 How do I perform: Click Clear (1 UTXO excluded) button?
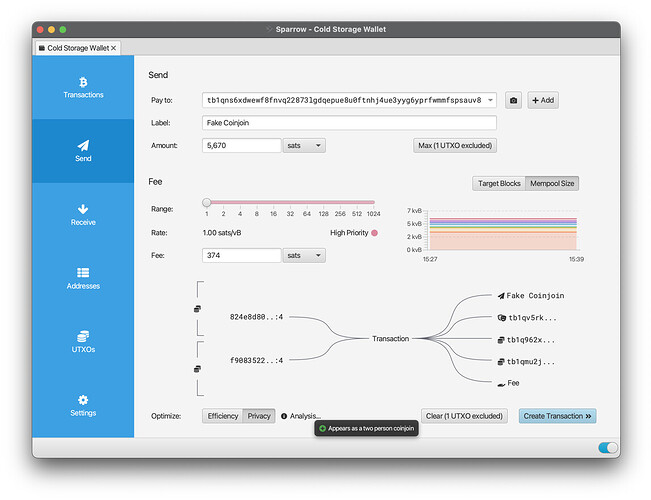click(x=464, y=416)
